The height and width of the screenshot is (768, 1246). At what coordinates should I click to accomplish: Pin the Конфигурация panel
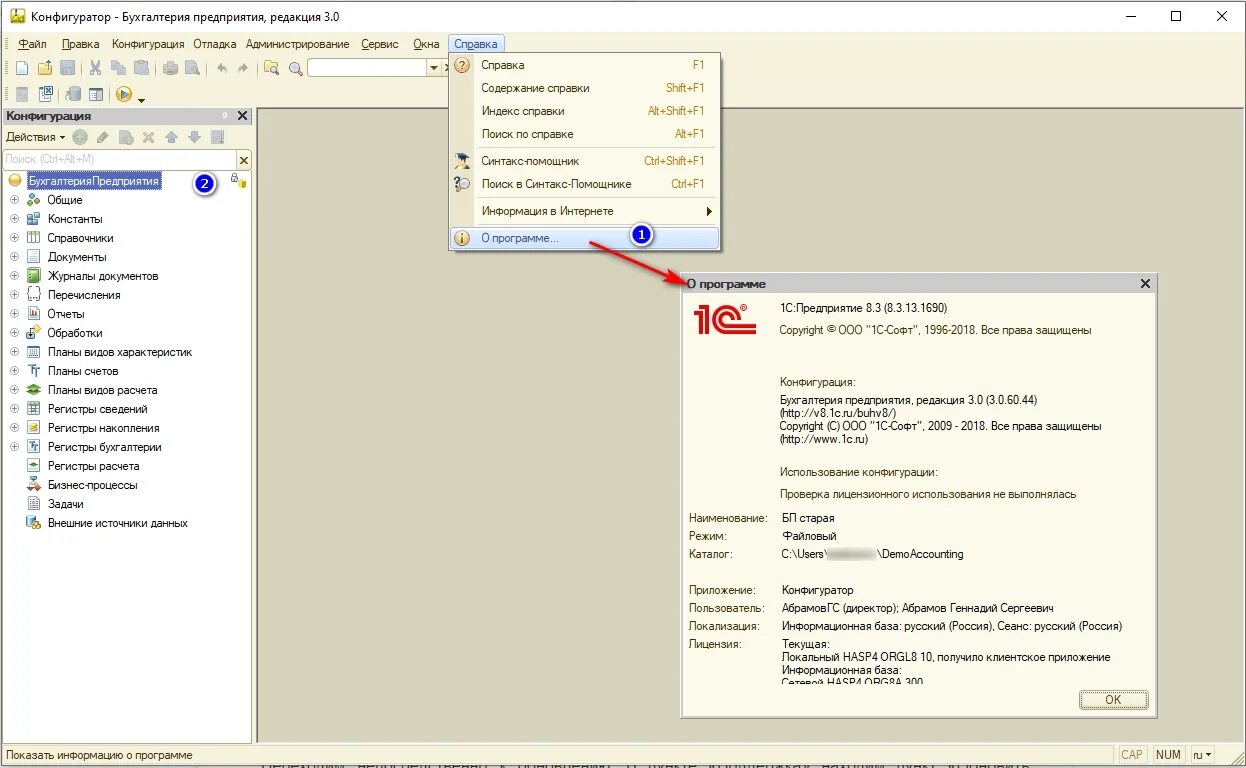pos(225,116)
